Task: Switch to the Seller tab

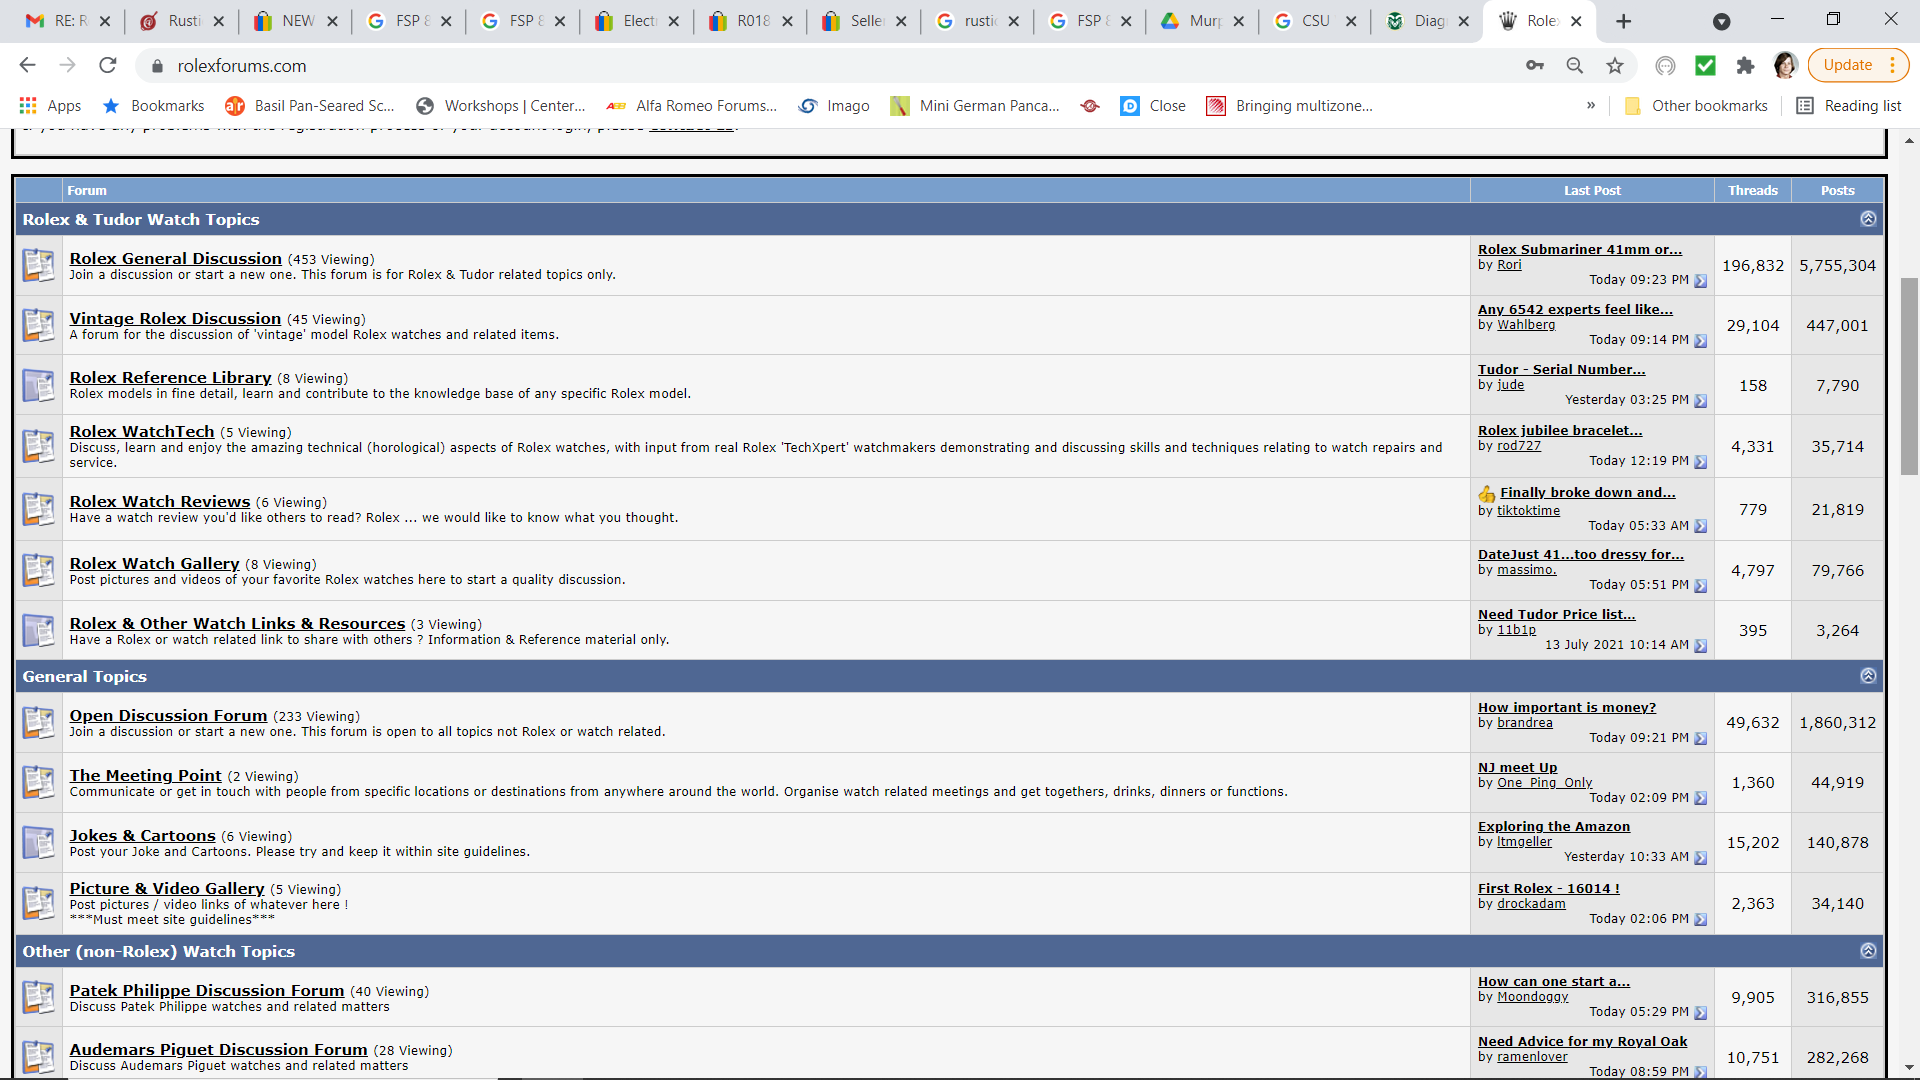Action: [862, 21]
